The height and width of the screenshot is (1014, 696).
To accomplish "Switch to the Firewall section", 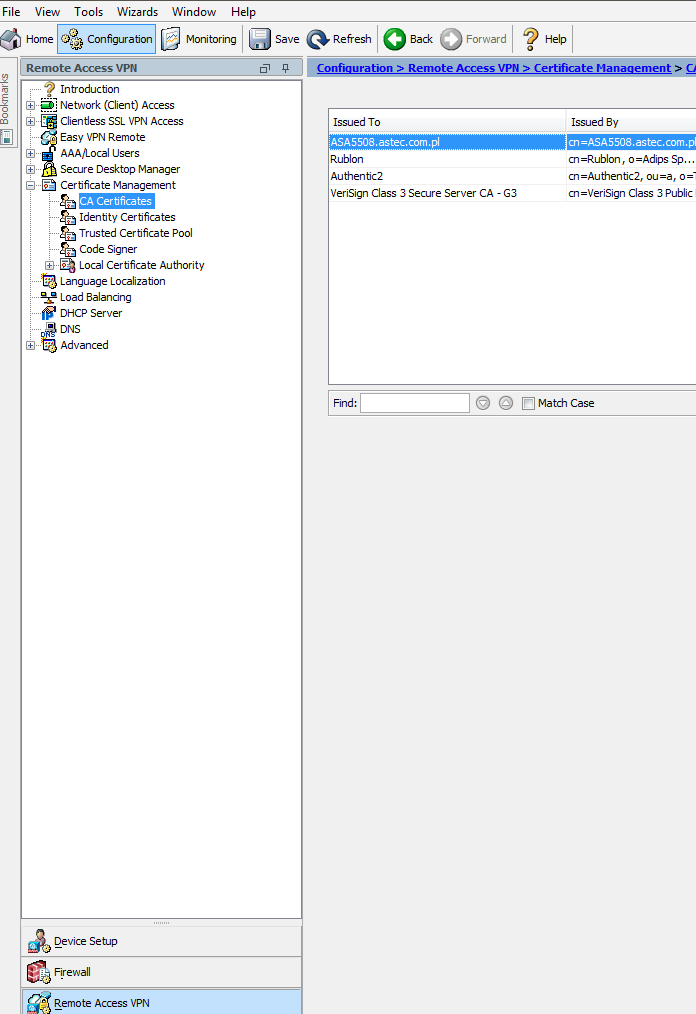I will [x=72, y=972].
